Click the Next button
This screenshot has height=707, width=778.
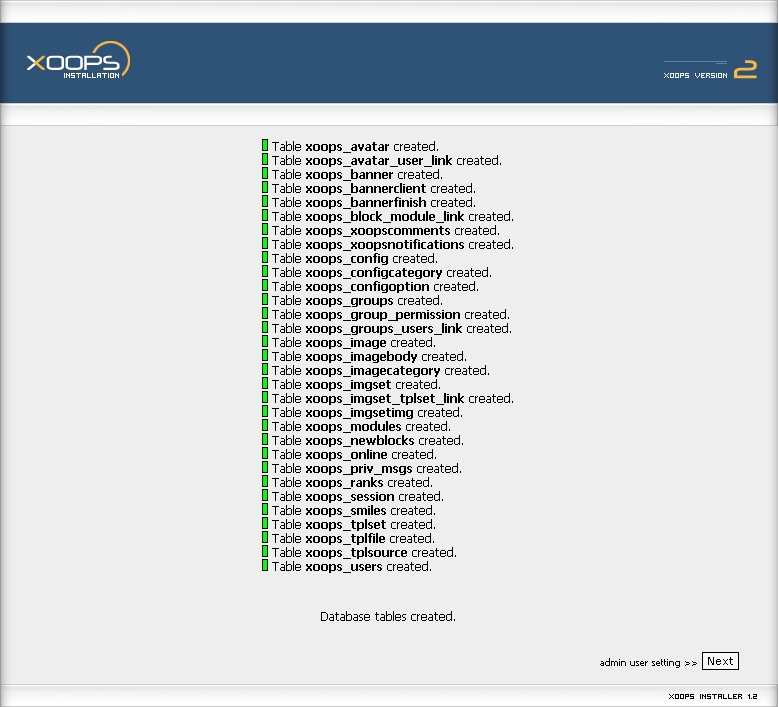[720, 661]
